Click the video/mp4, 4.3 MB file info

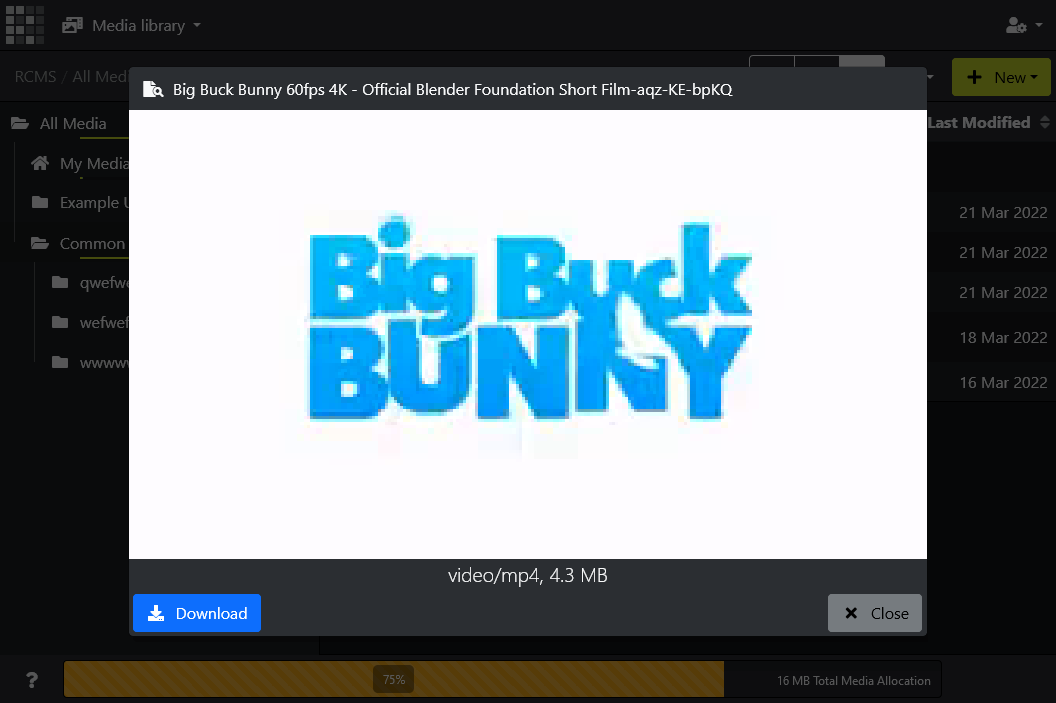click(528, 576)
